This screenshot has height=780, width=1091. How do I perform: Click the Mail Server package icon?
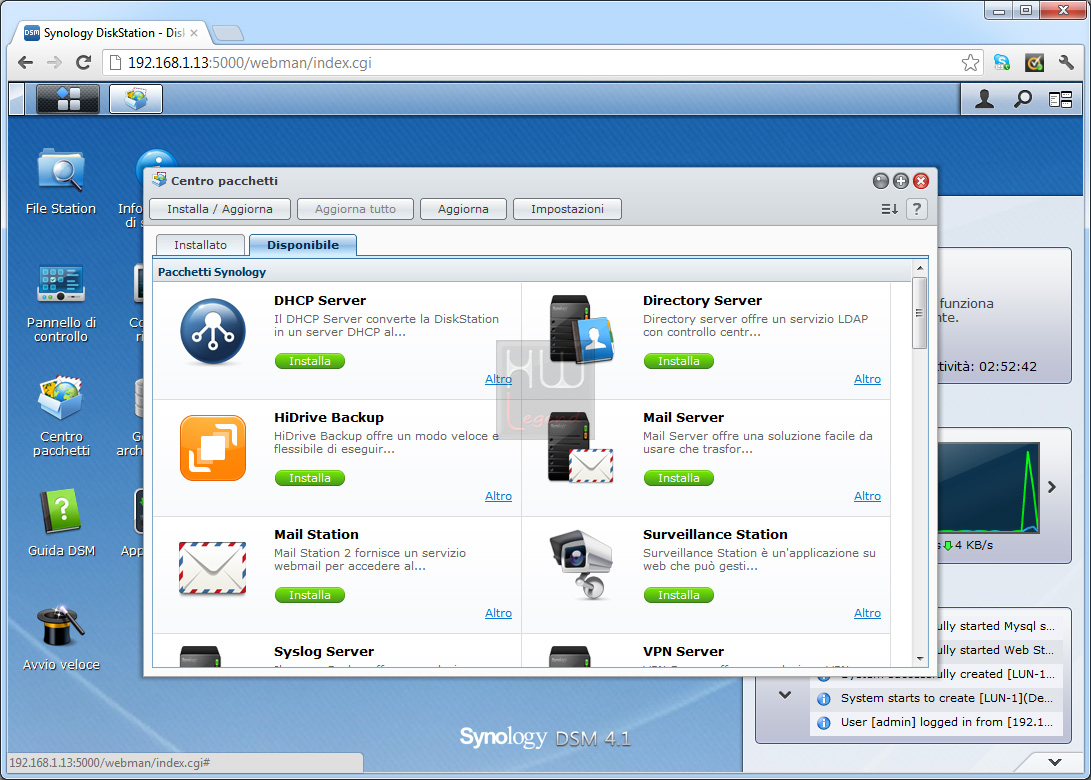click(581, 448)
